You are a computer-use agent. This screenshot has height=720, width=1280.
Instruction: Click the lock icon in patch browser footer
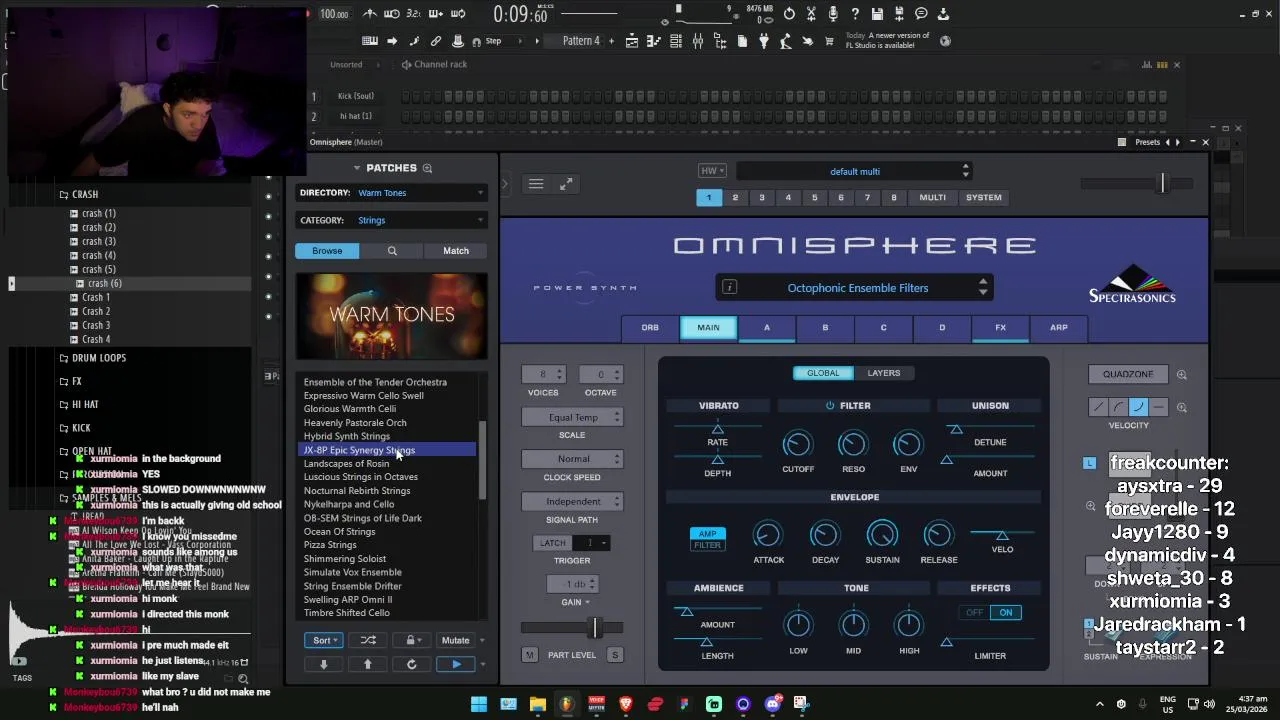coord(410,640)
